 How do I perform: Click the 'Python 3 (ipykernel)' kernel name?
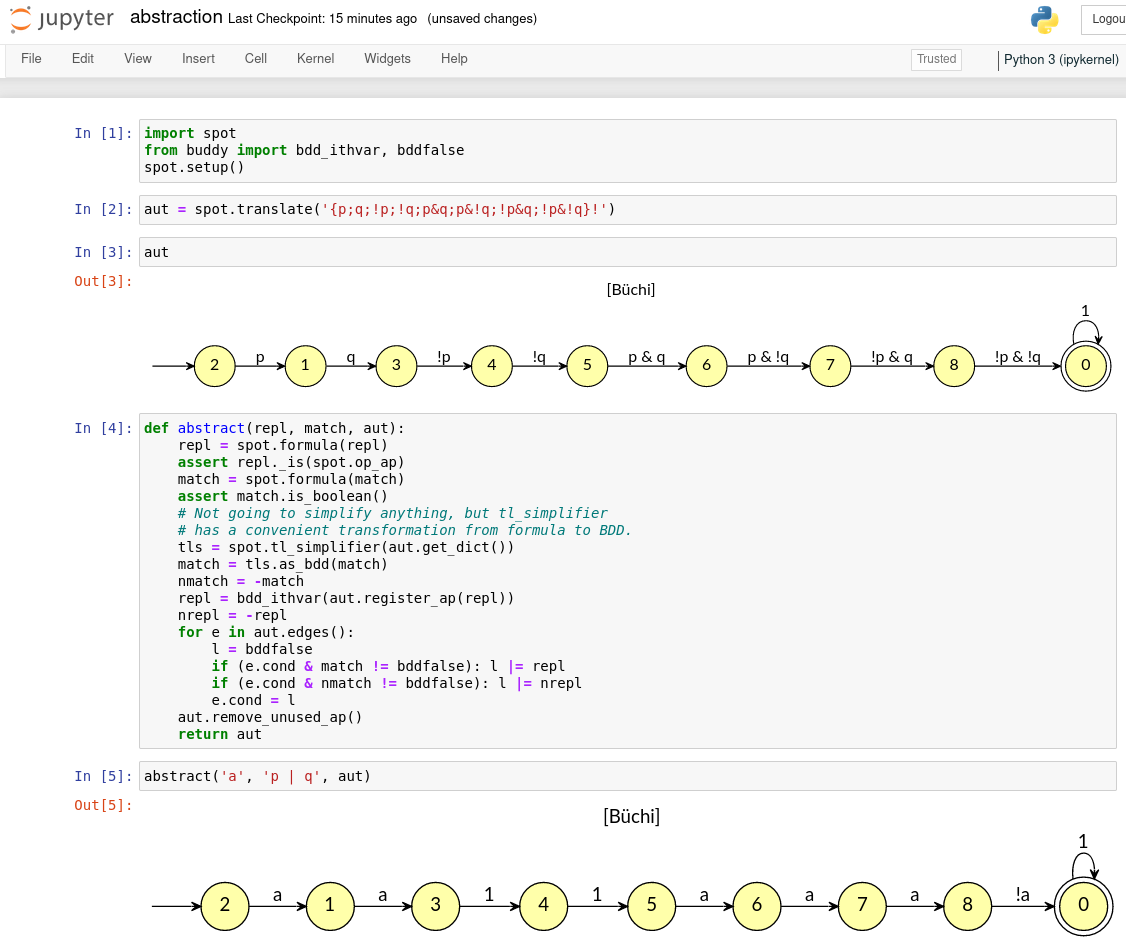(x=1061, y=60)
